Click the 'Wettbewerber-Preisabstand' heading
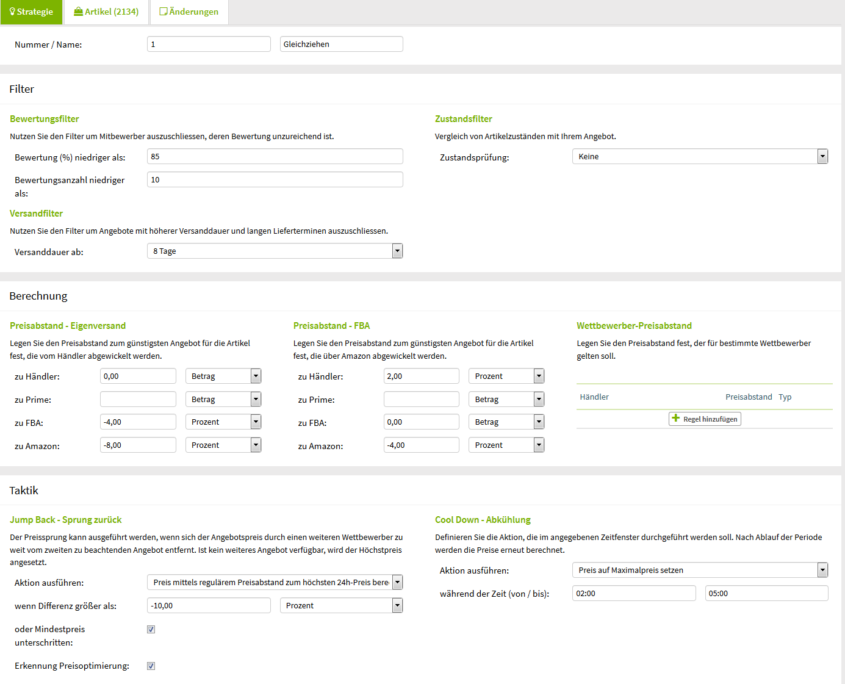845x684 pixels. (x=634, y=326)
